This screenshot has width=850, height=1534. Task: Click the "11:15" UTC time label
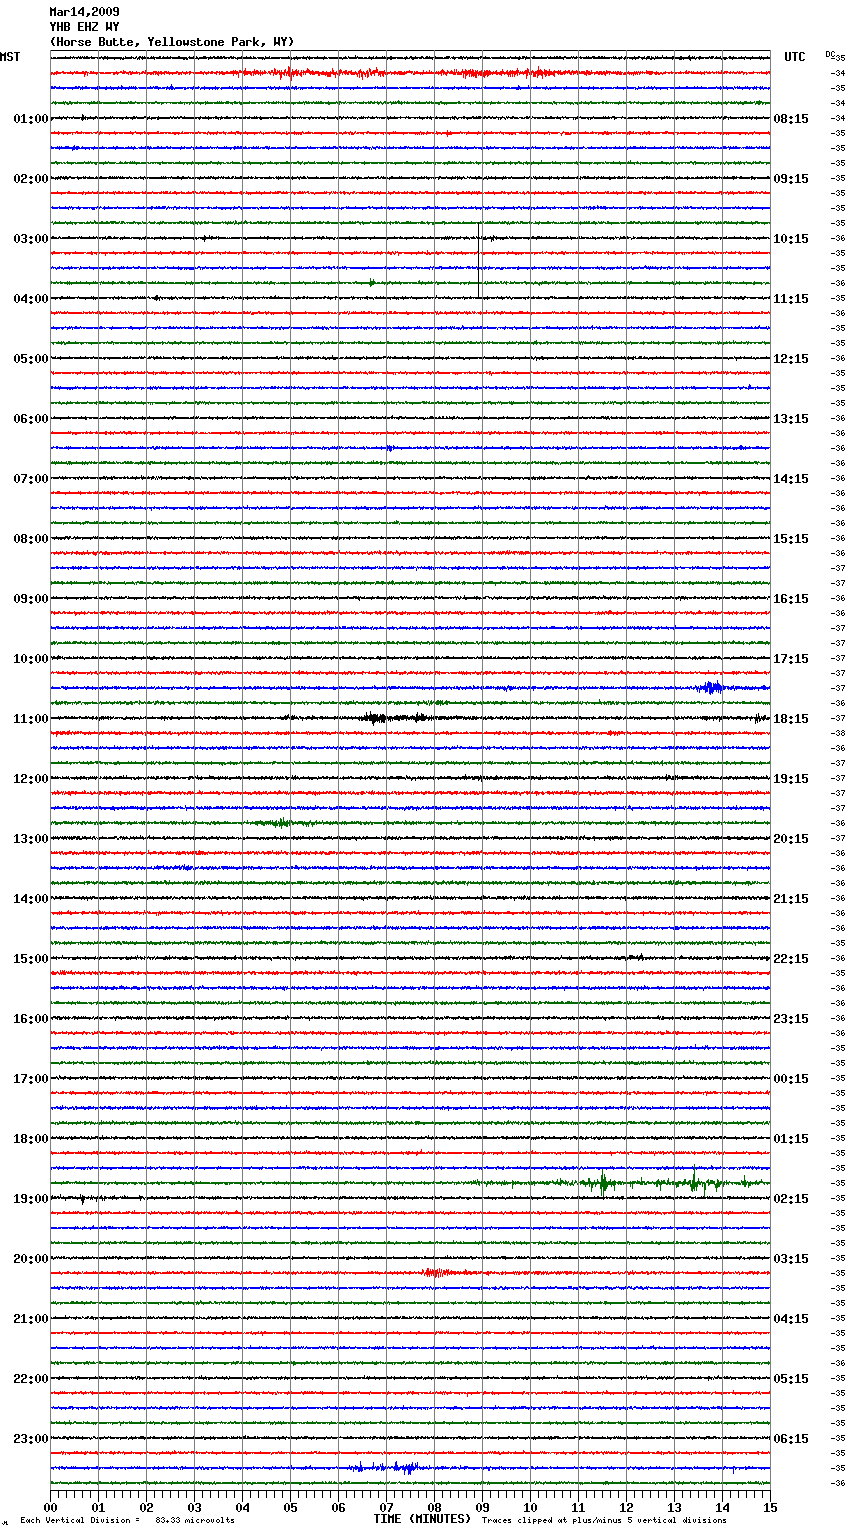(x=791, y=299)
